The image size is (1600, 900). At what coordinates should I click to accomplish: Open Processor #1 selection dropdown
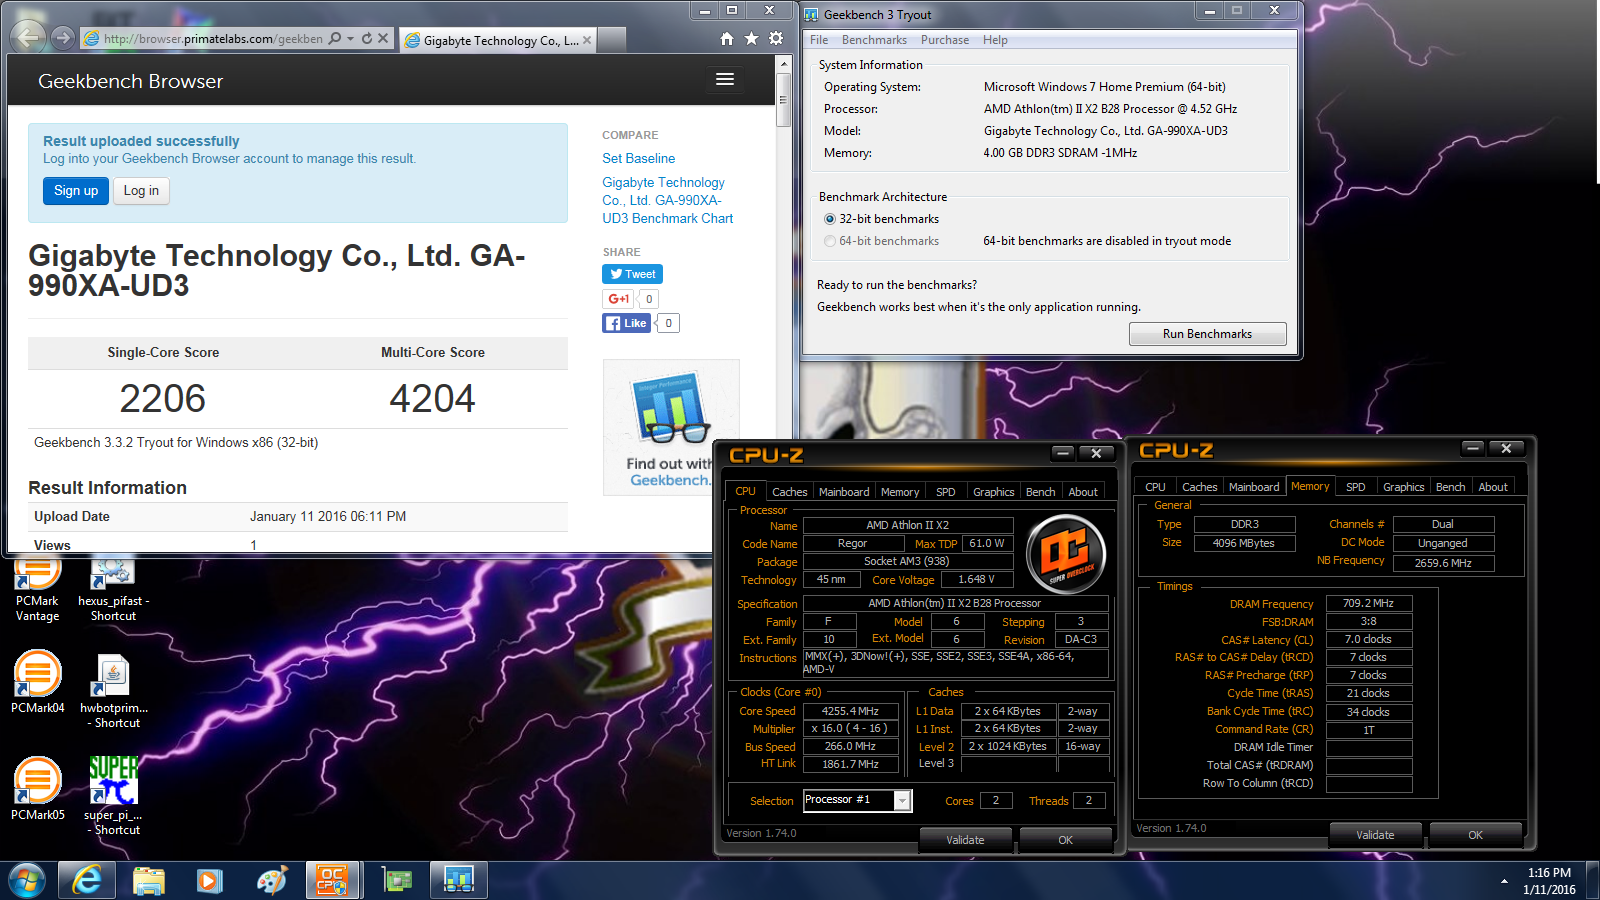(902, 800)
